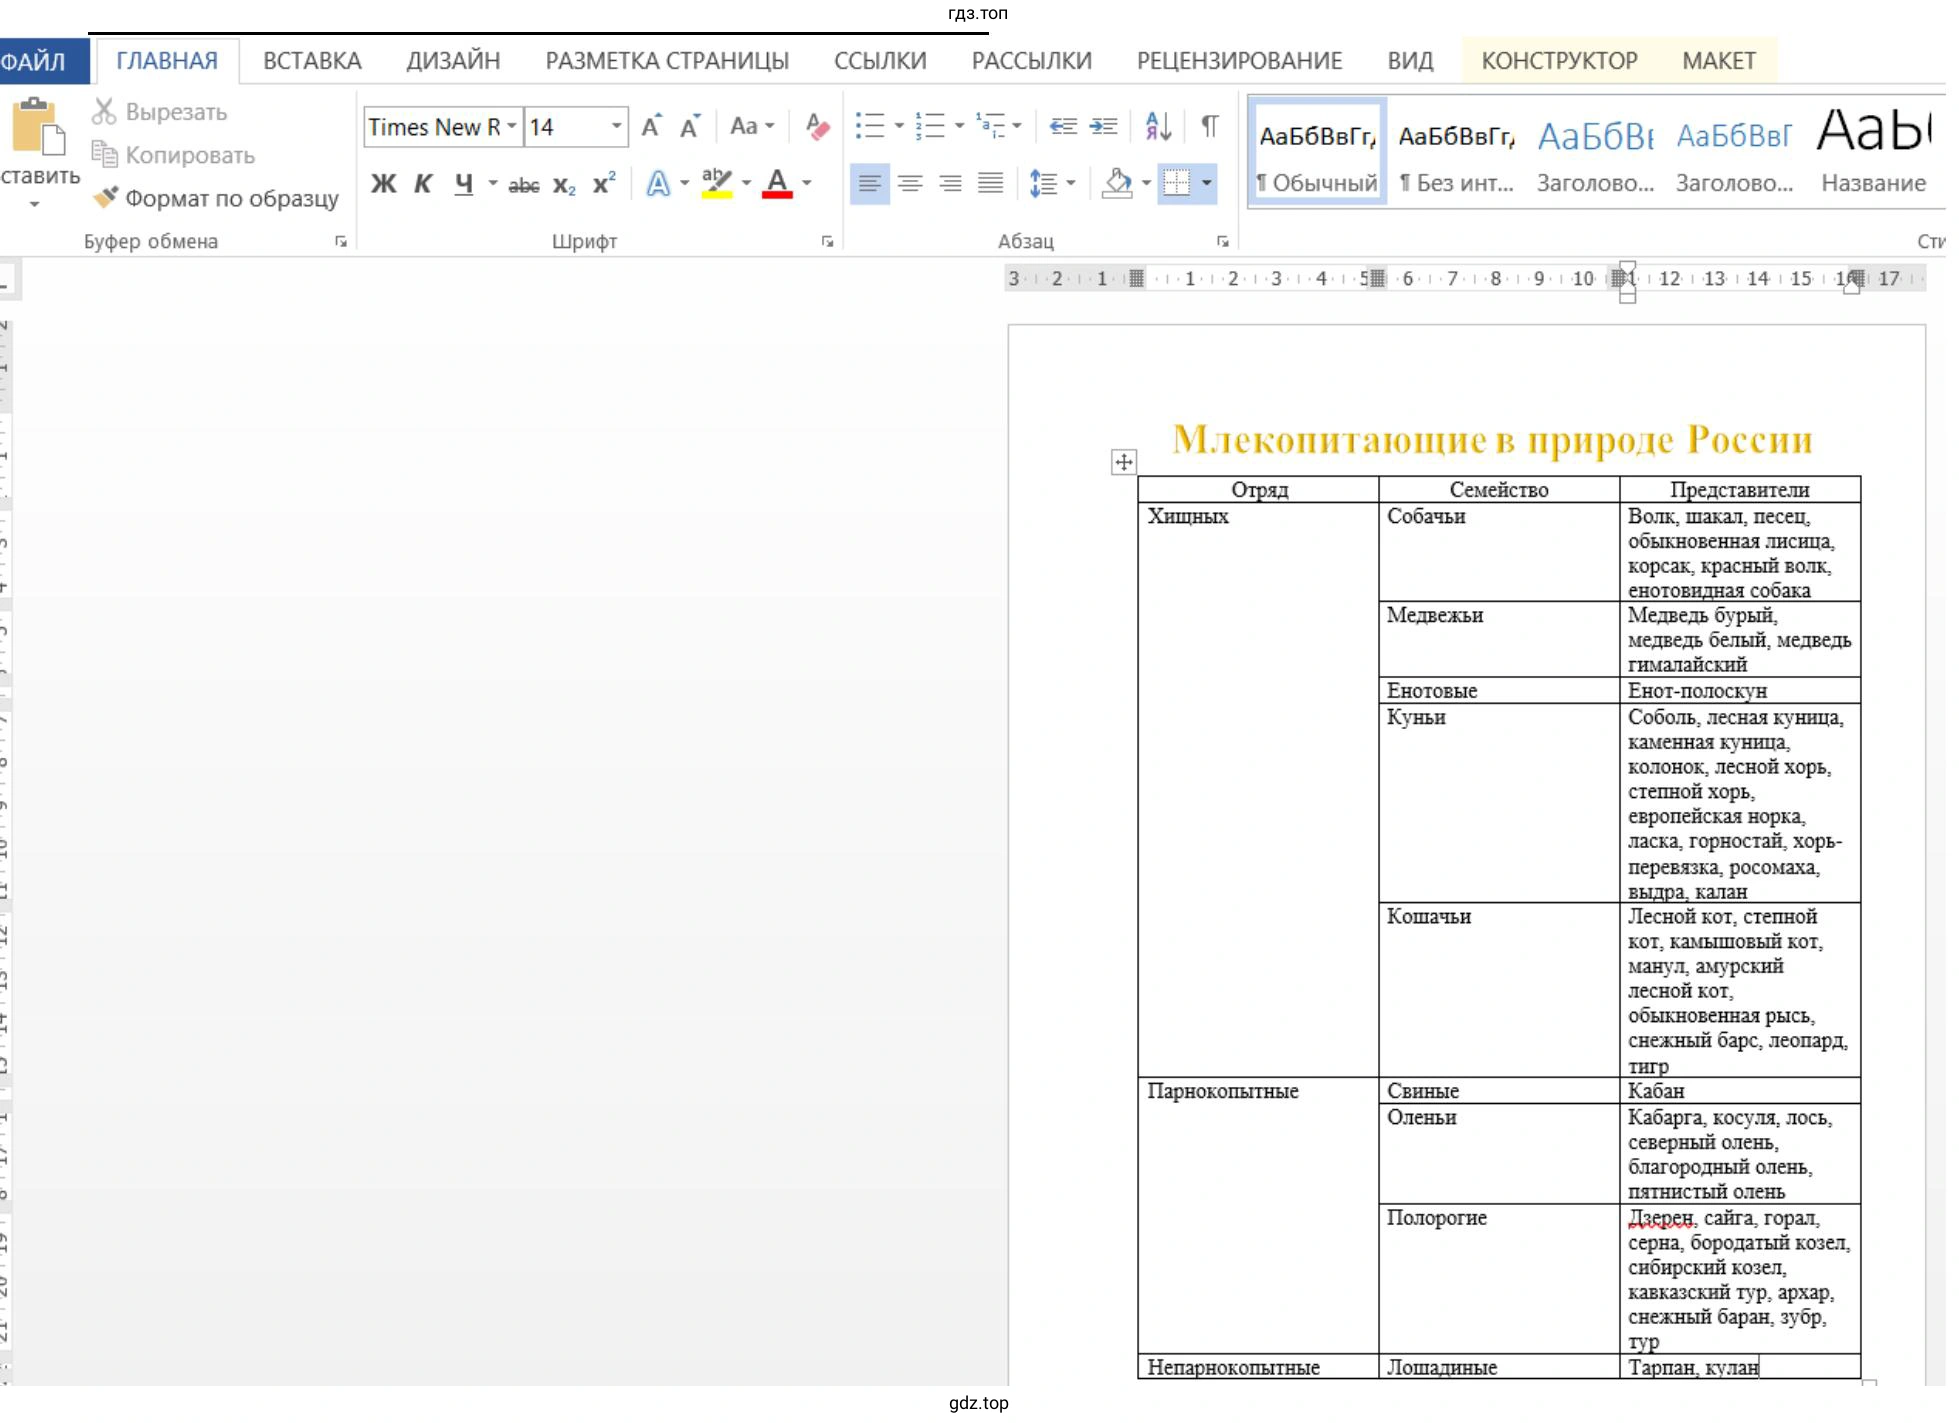Image resolution: width=1959 pixels, height=1423 pixels.
Task: Apply yellow text highlight color
Action: [x=717, y=183]
